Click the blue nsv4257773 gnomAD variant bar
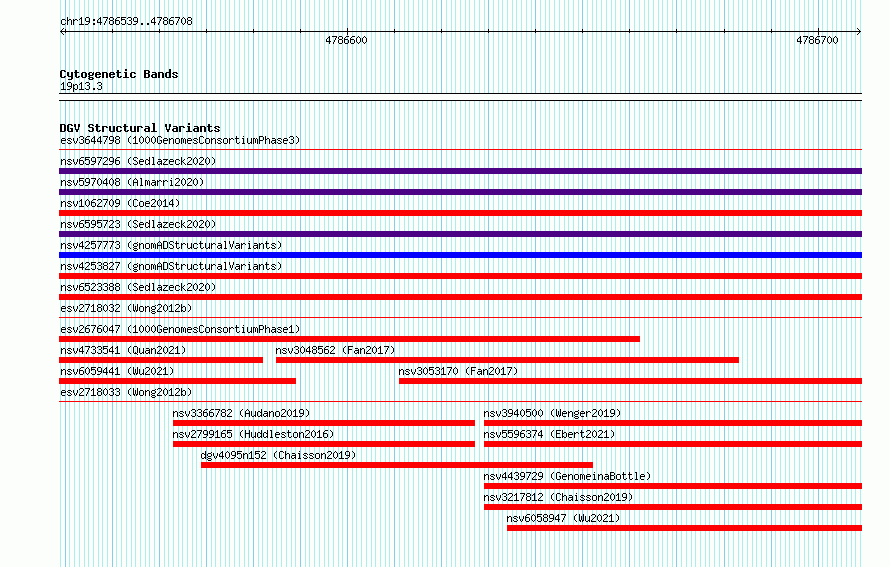Image resolution: width=890 pixels, height=567 pixels. point(460,255)
